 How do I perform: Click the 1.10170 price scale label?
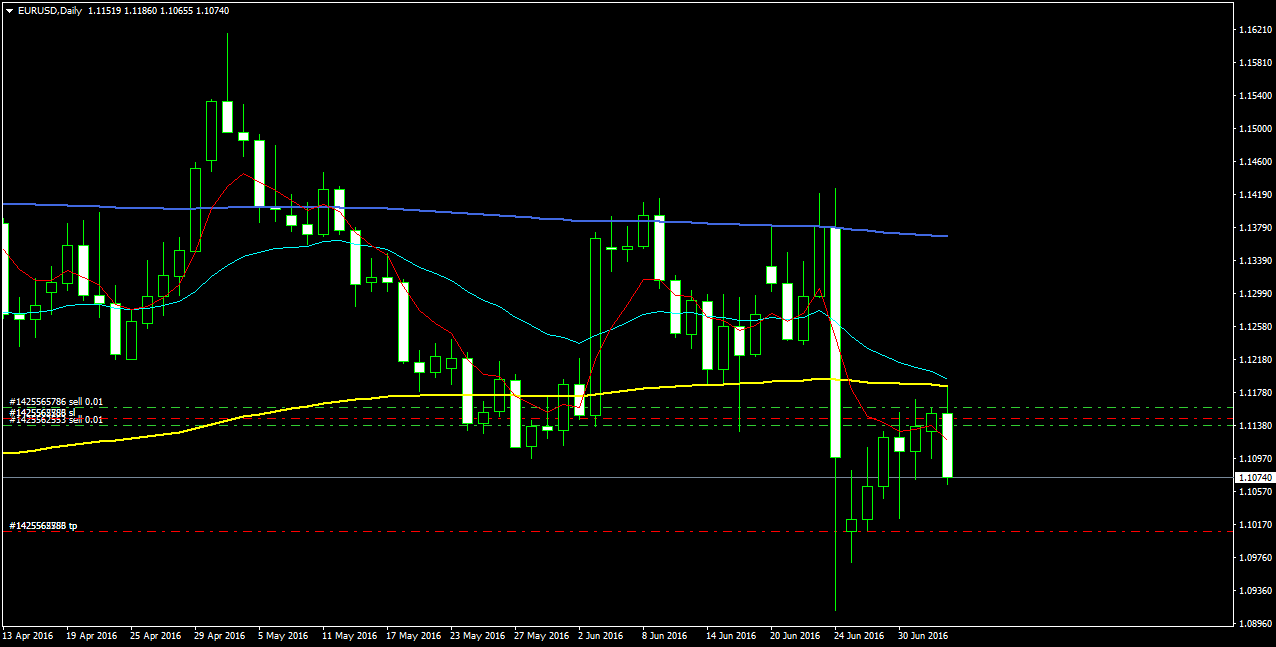click(1256, 525)
